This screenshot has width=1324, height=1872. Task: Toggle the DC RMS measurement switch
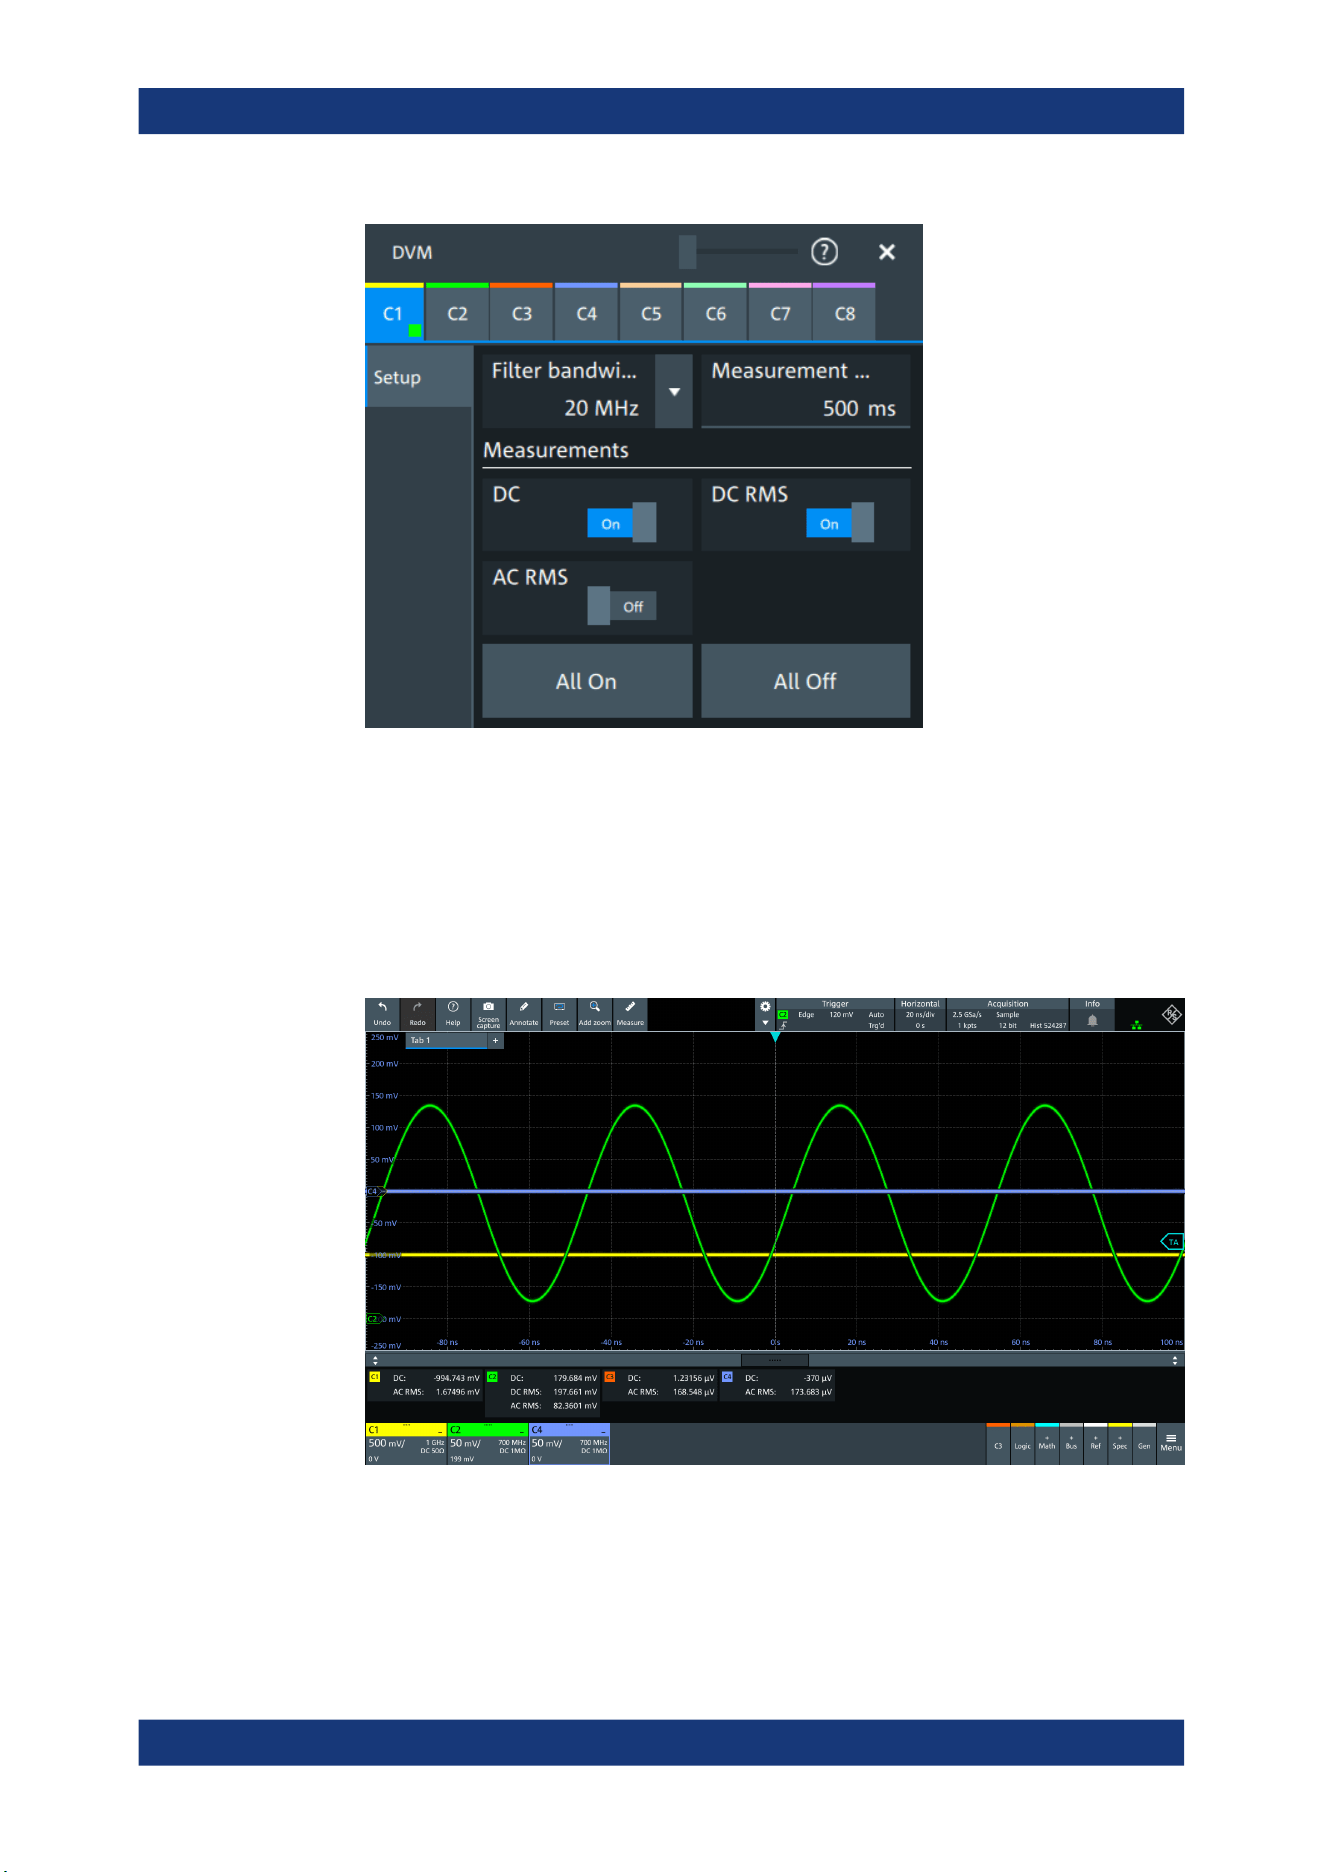pyautogui.click(x=840, y=523)
